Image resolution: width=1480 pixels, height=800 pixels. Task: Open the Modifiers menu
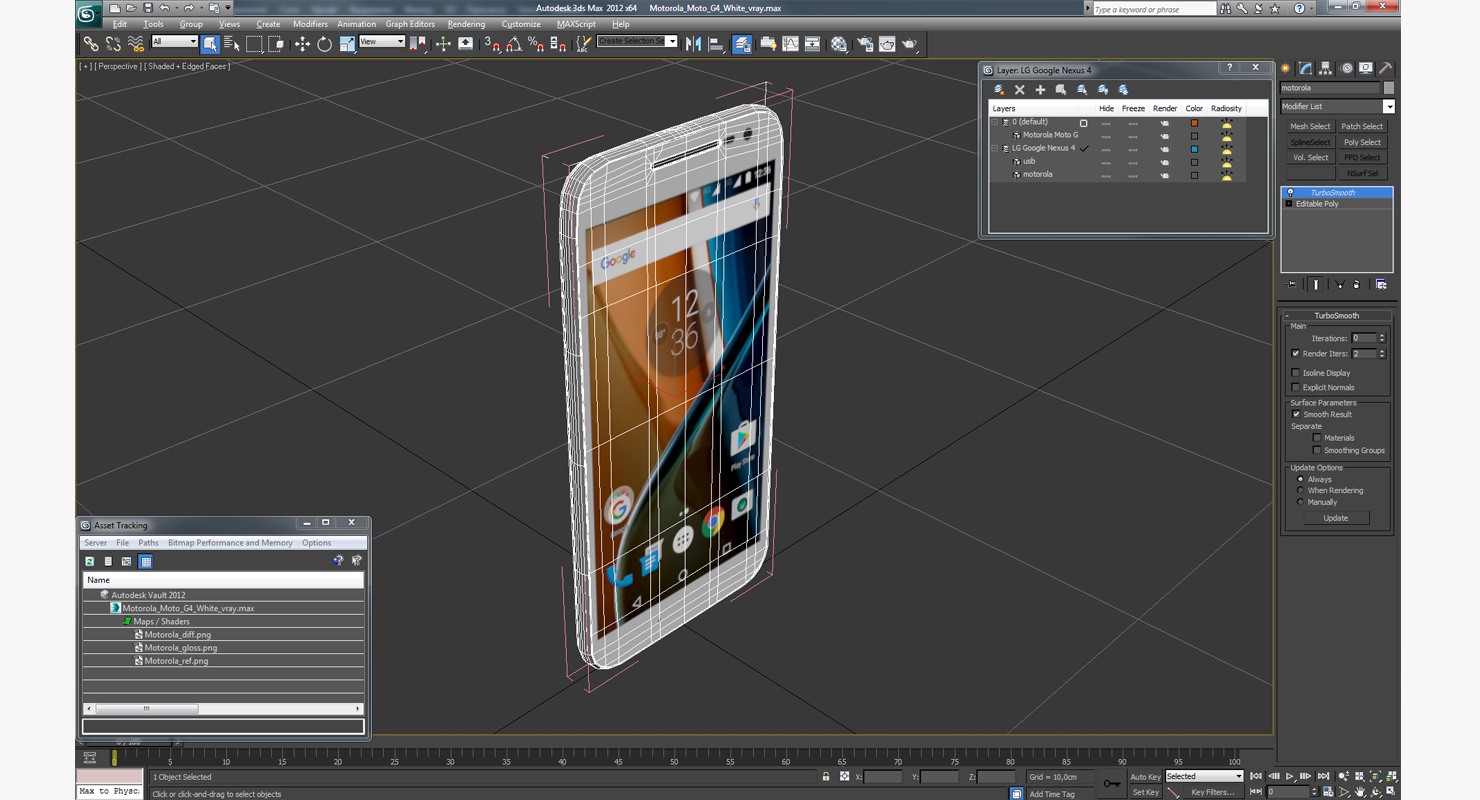click(310, 24)
